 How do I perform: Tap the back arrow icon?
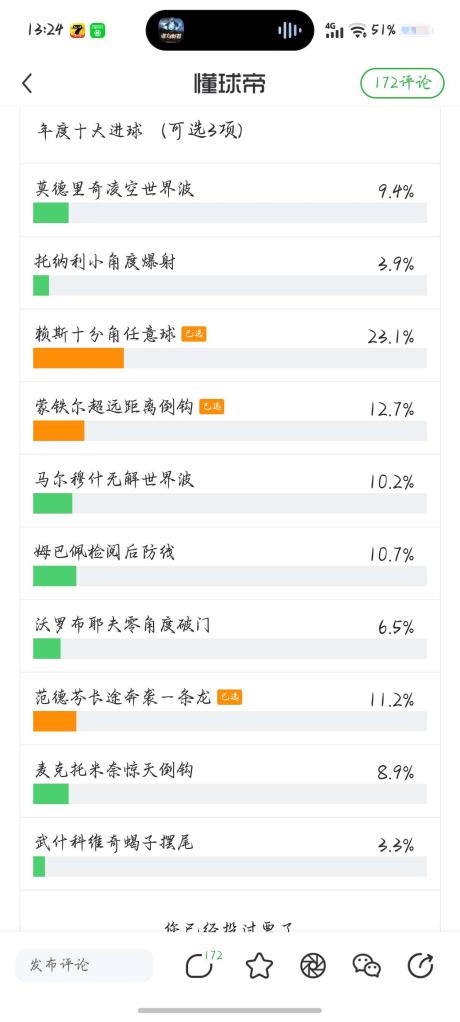pyautogui.click(x=27, y=83)
